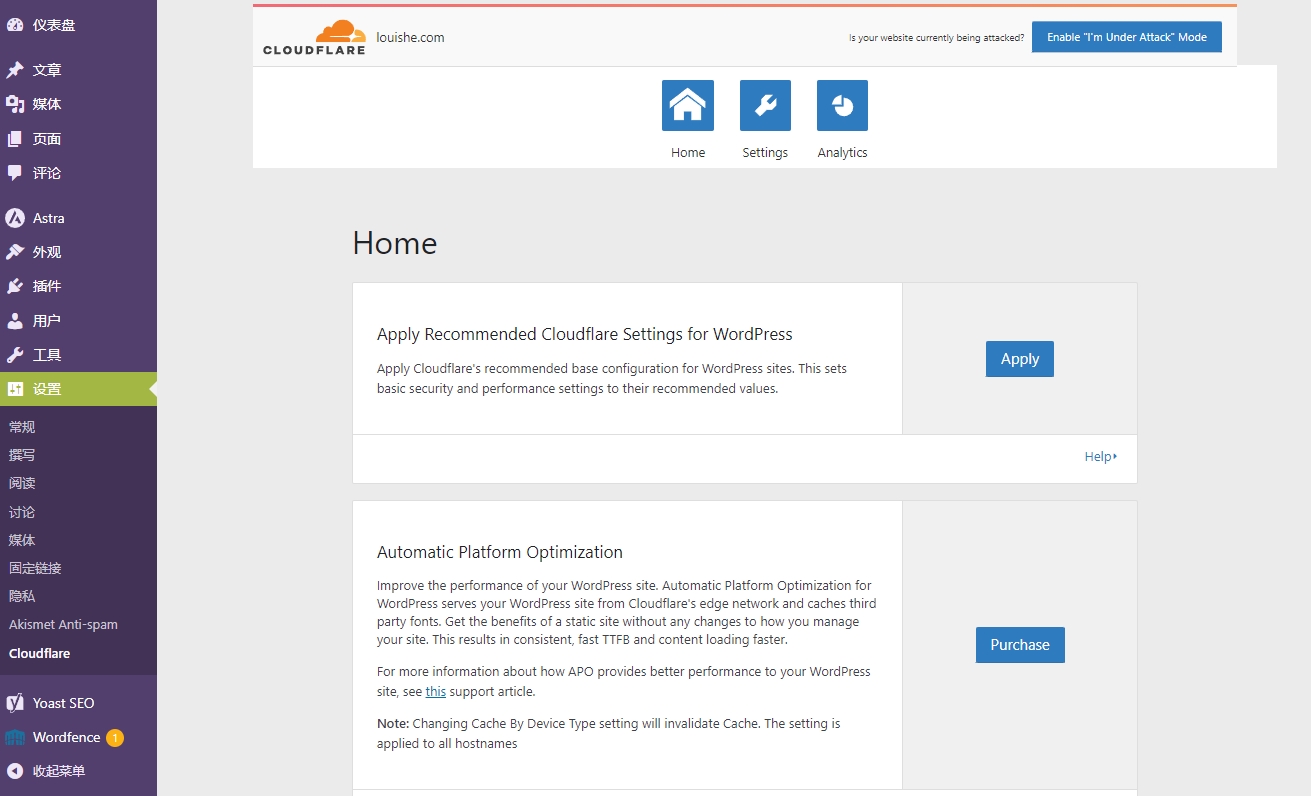Open the Cloudflare Analytics pie chart icon
Viewport: 1311px width, 796px height.
(842, 106)
